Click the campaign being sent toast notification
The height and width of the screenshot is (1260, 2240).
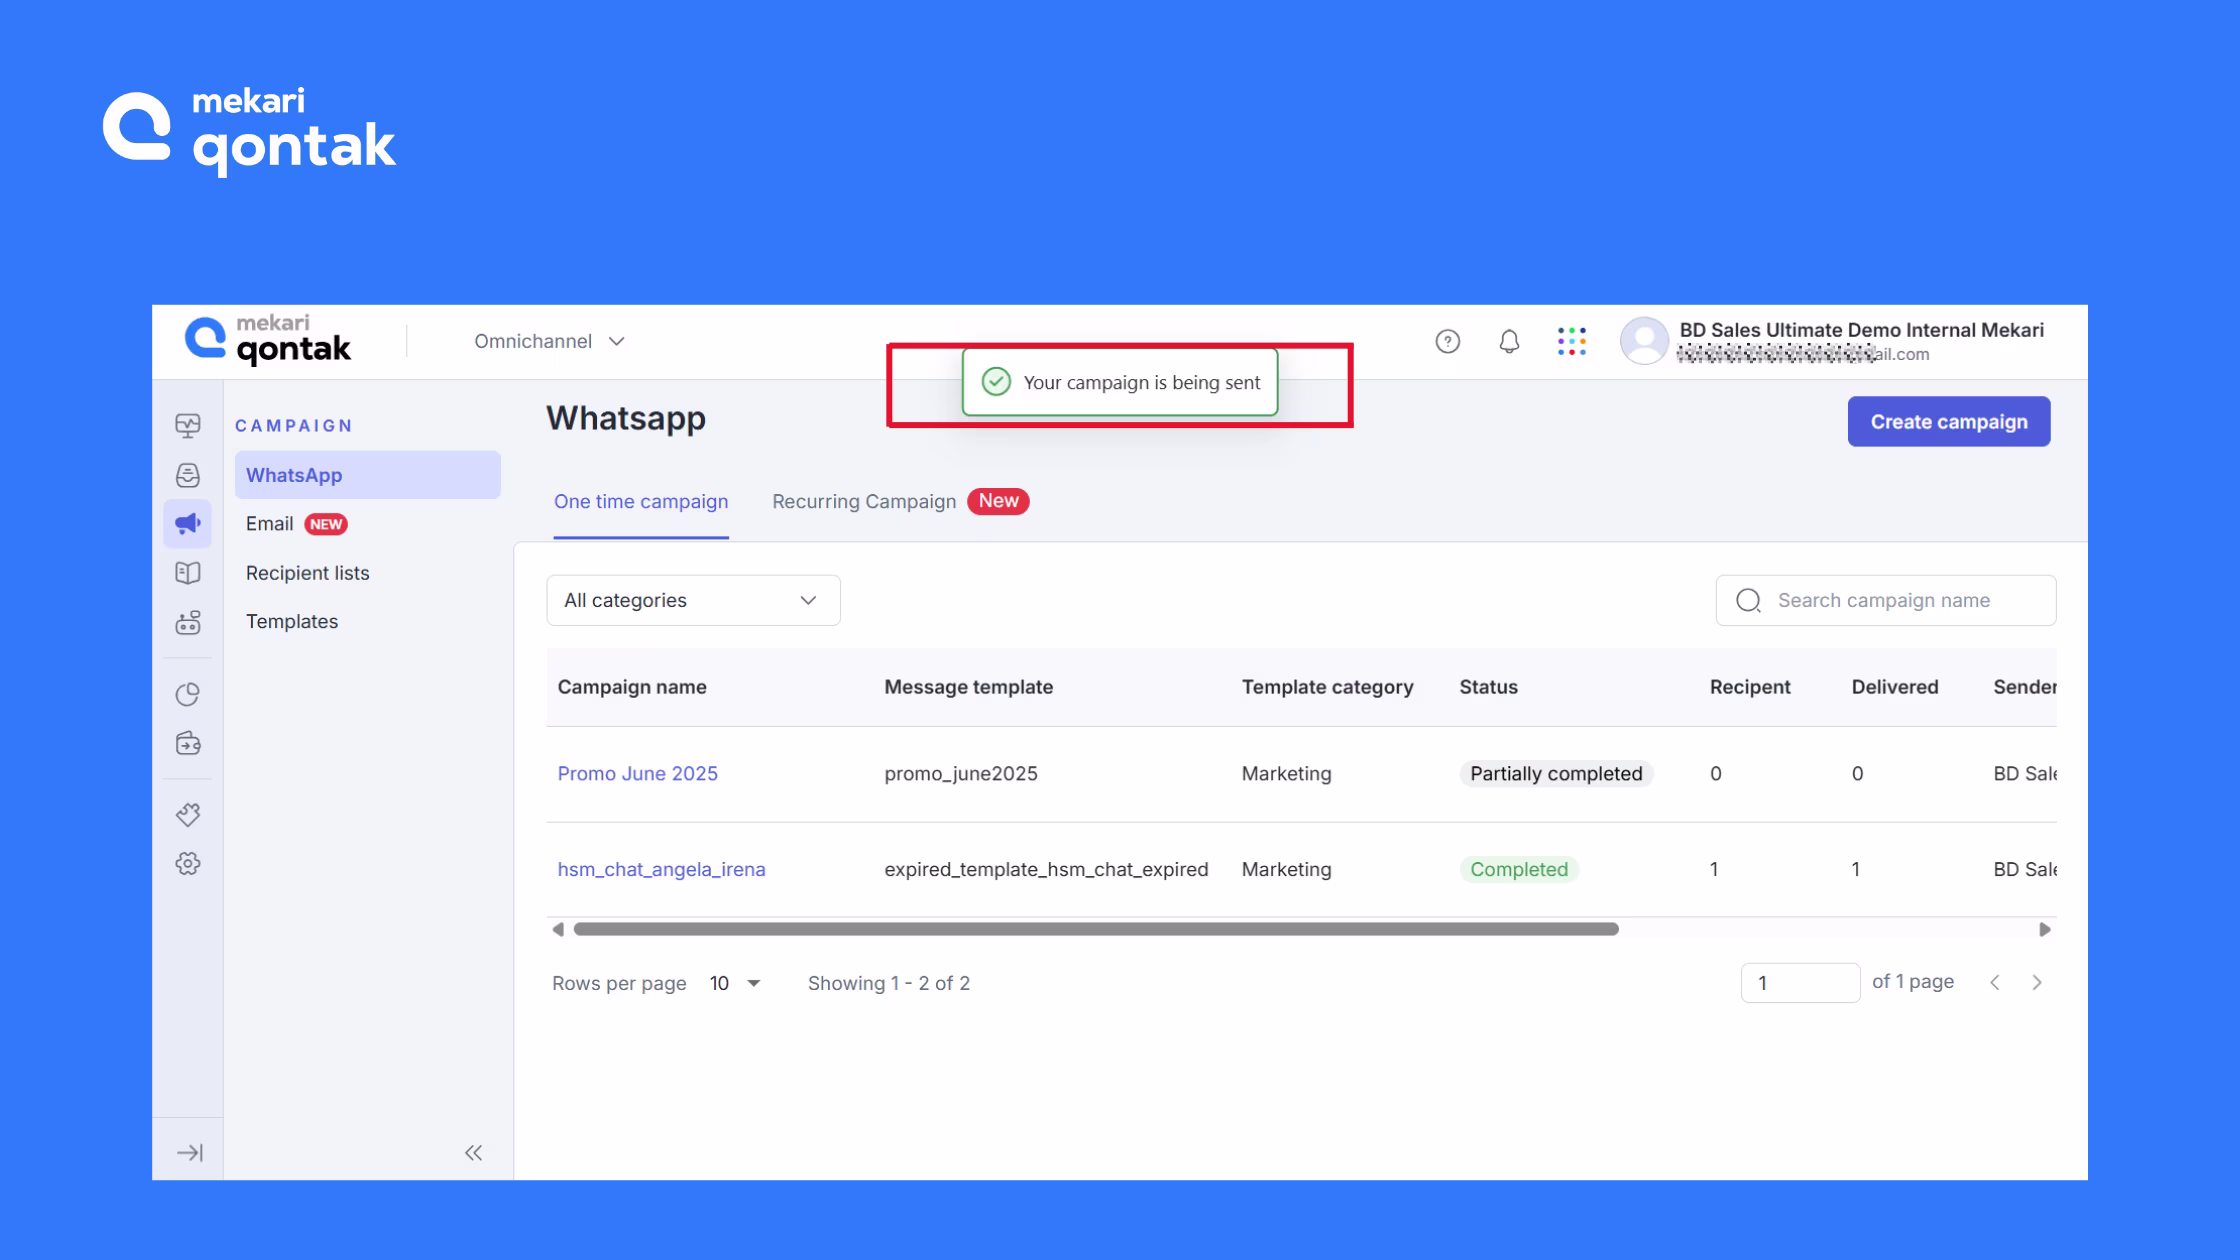pos(1120,382)
